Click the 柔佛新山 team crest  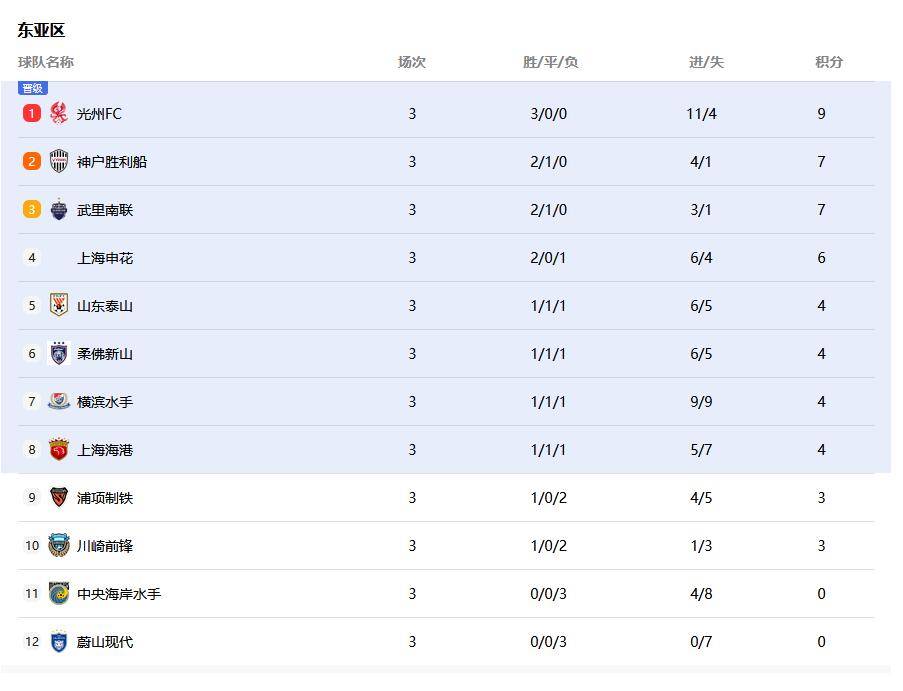click(59, 353)
